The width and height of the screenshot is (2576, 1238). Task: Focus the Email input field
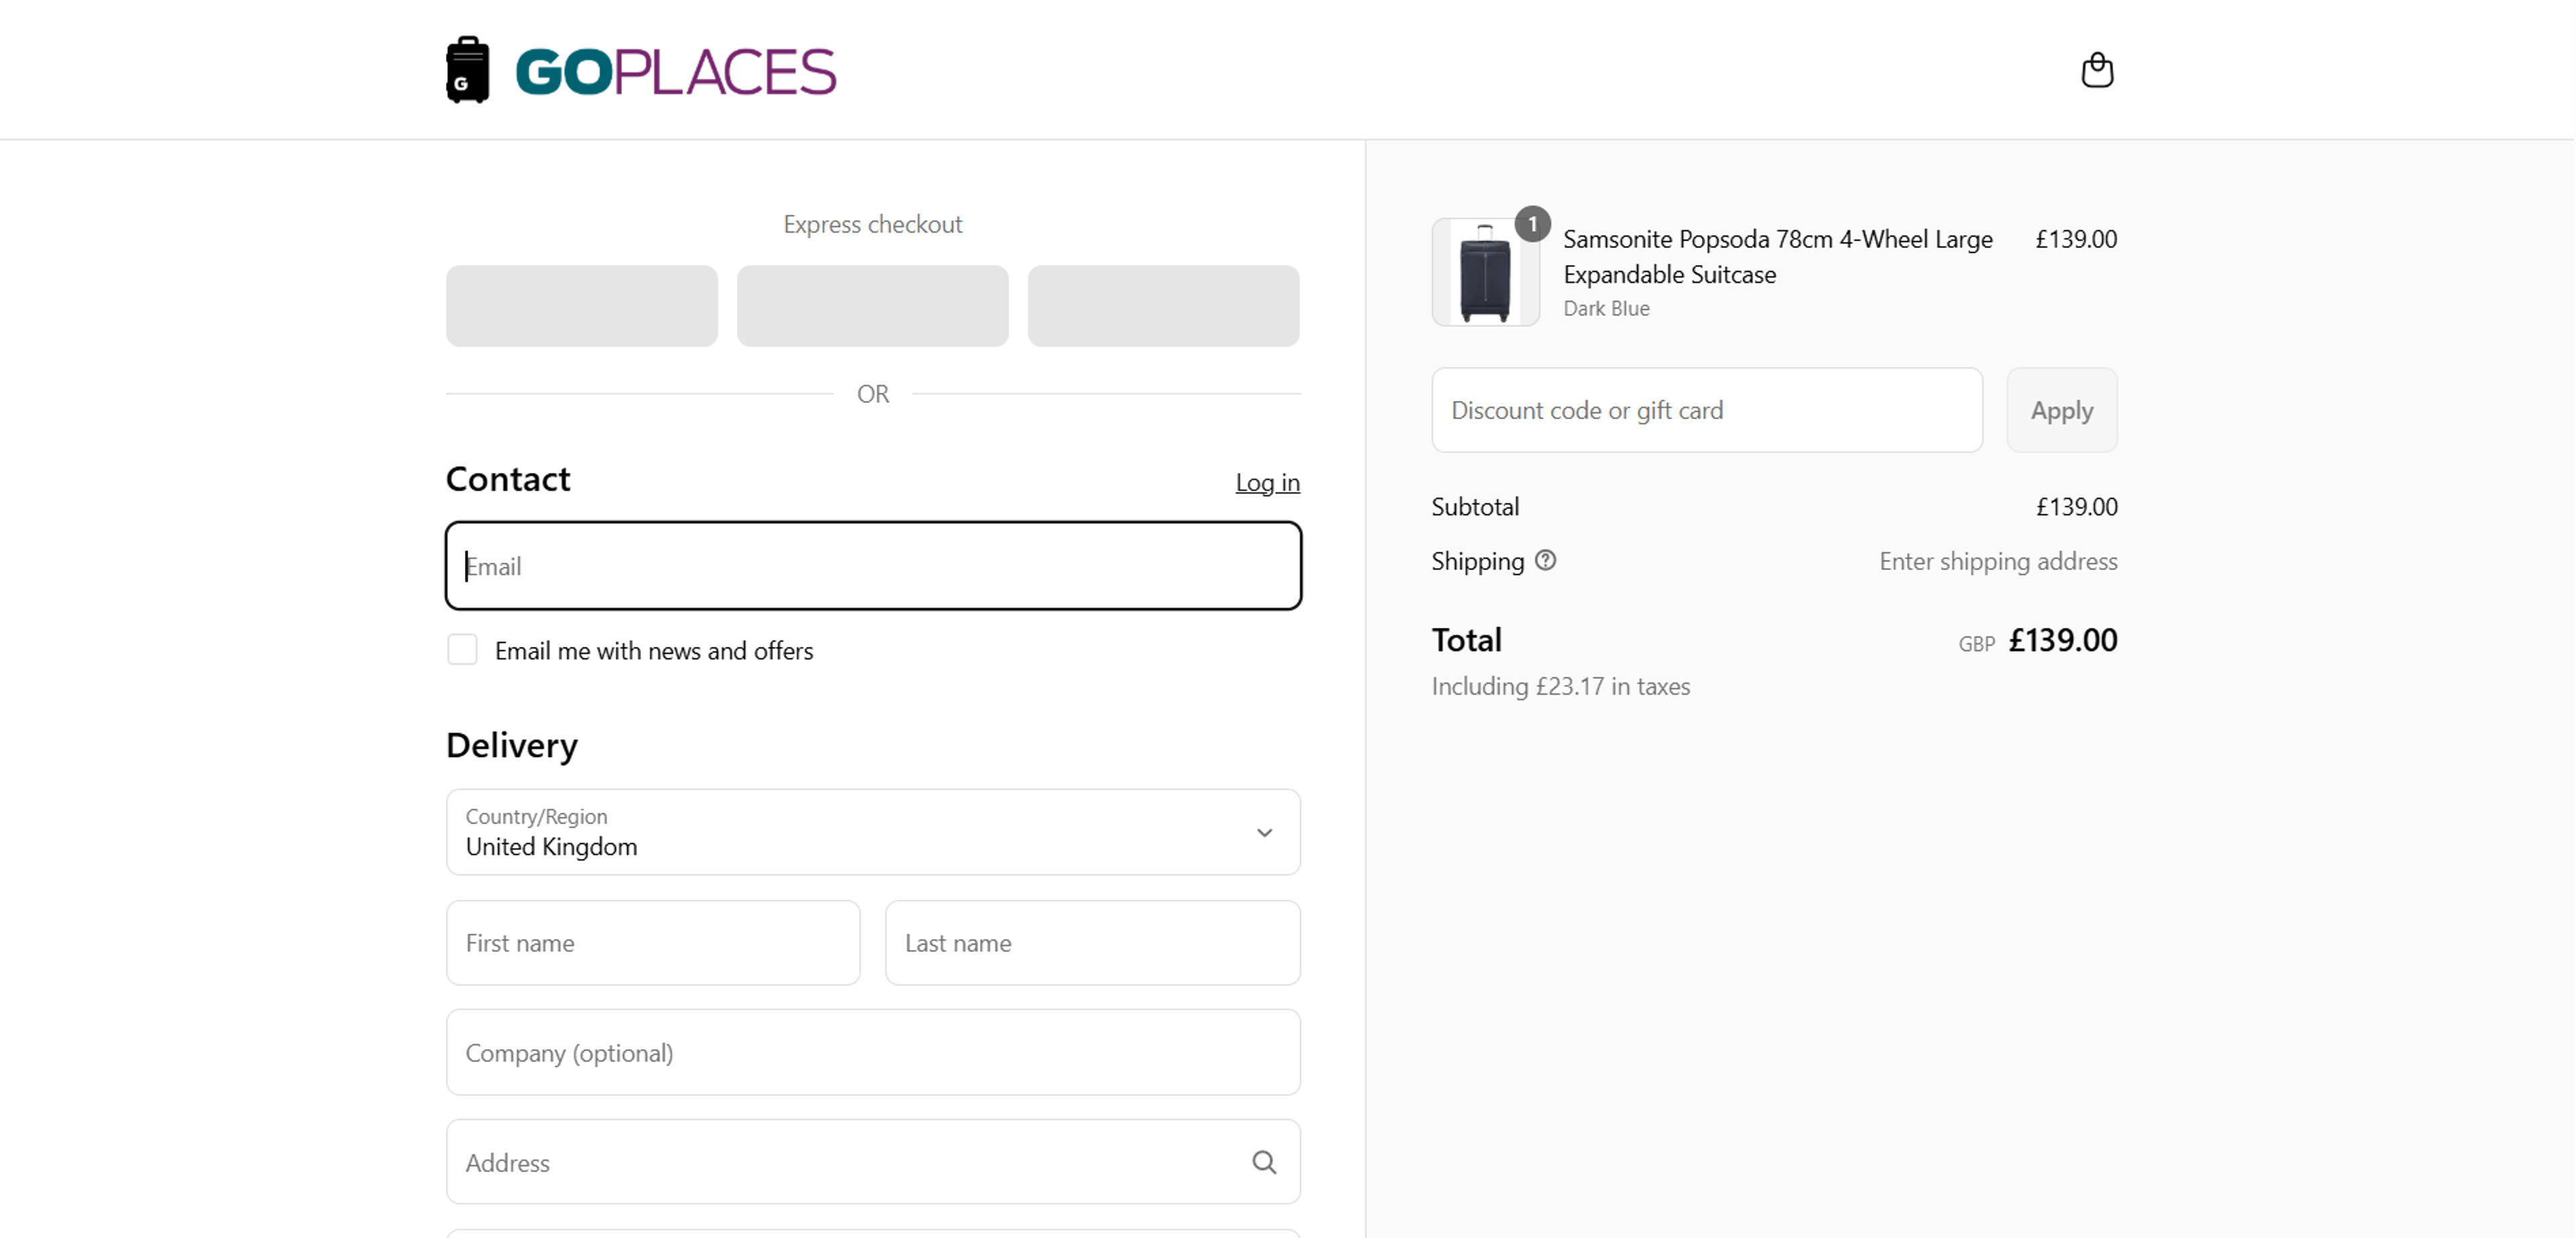(x=872, y=566)
